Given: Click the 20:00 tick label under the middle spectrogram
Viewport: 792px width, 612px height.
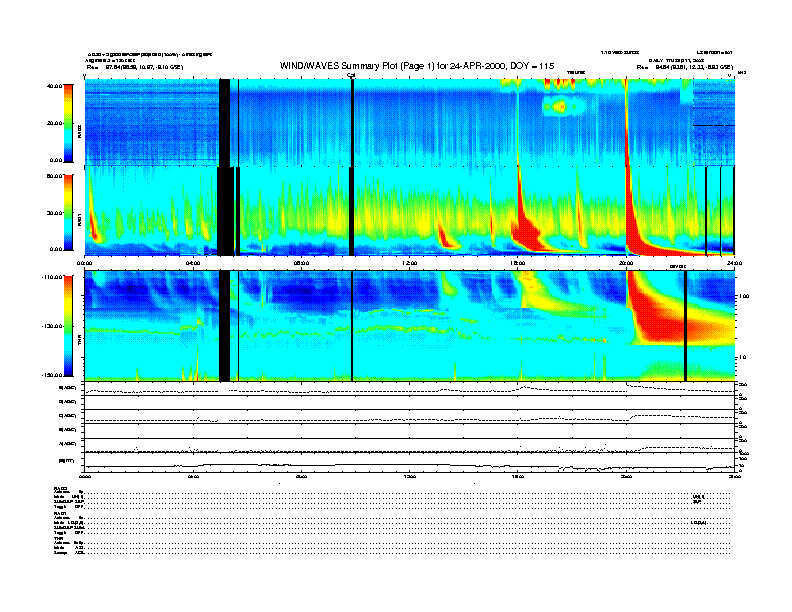Looking at the screenshot, I should (x=626, y=263).
